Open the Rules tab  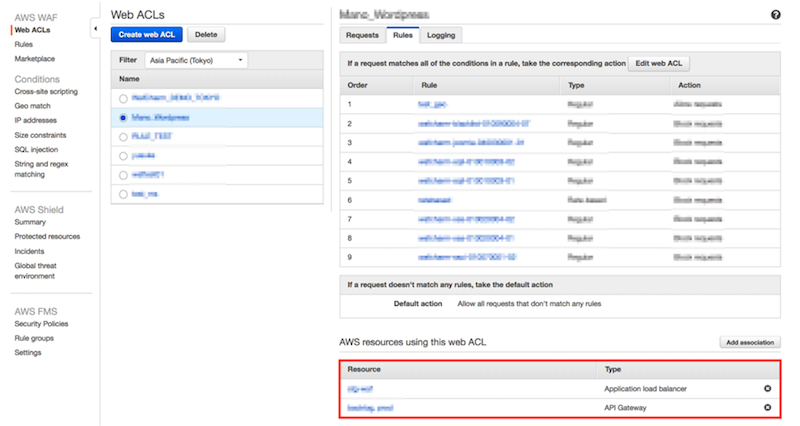coord(402,35)
